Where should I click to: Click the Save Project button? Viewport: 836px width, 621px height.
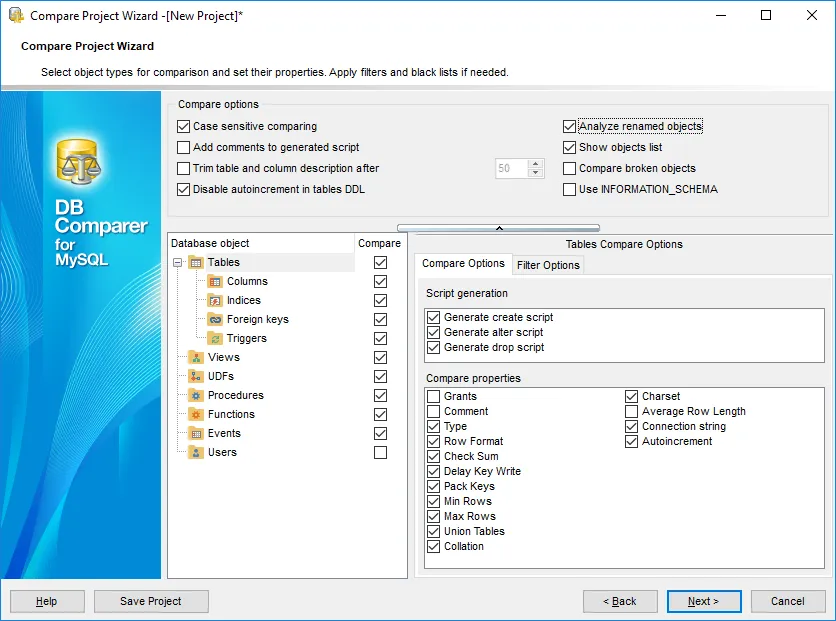tap(151, 601)
